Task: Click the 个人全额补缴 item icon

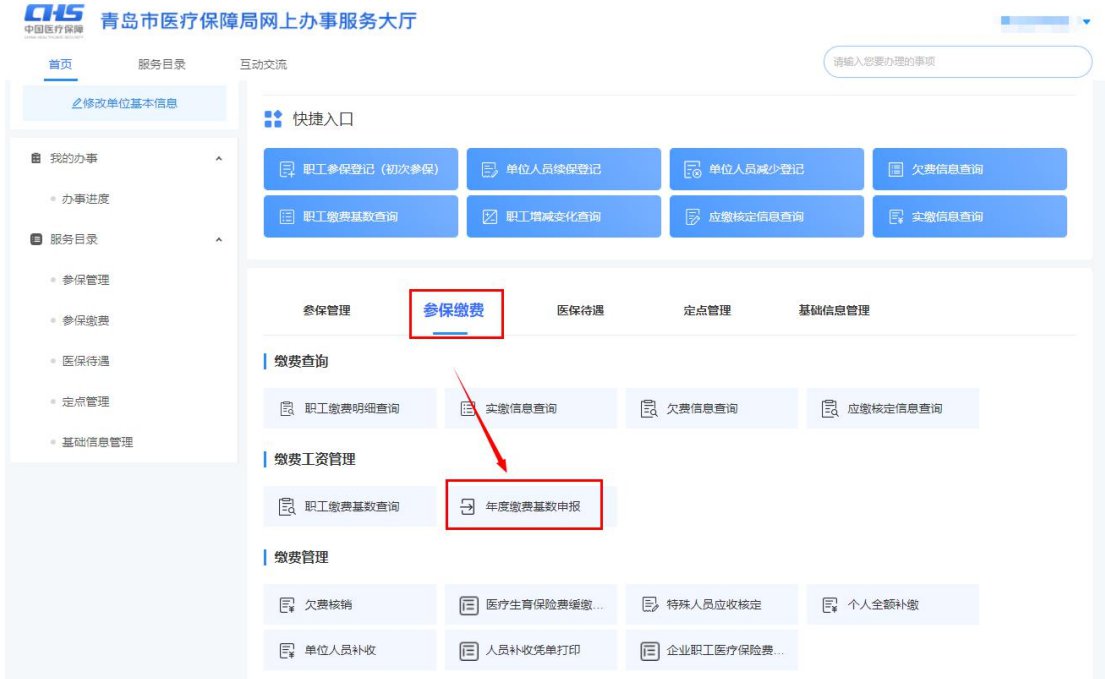Action: click(830, 605)
